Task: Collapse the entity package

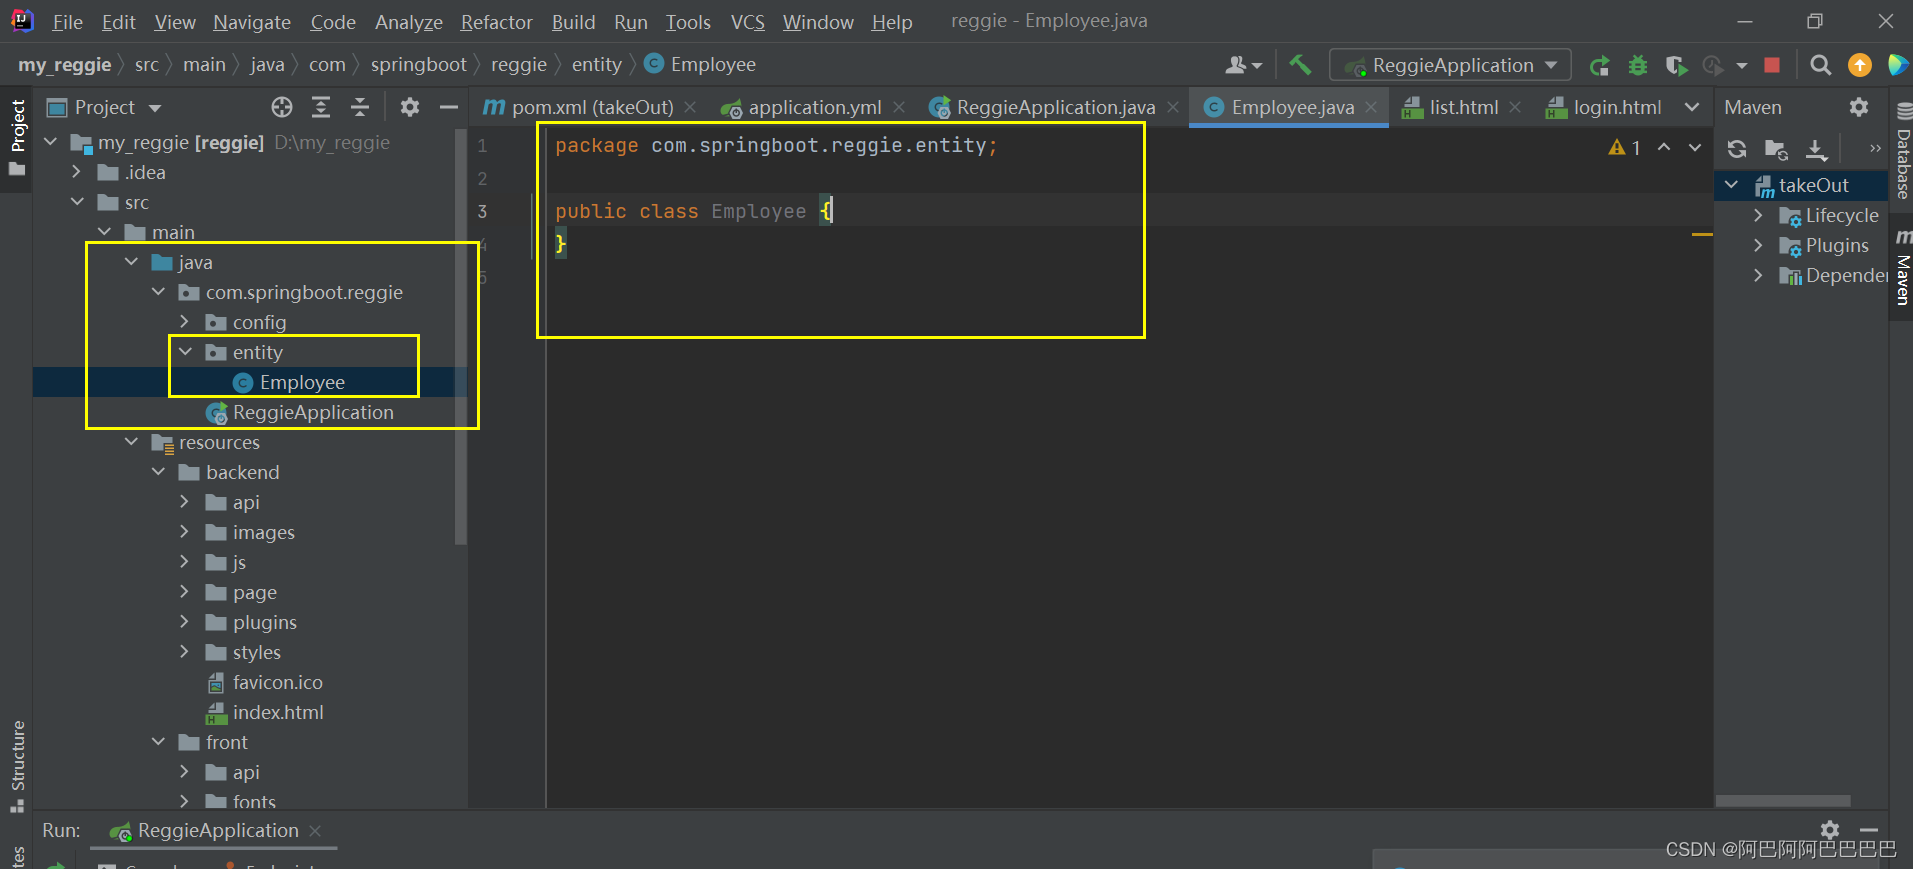Action: [185, 352]
